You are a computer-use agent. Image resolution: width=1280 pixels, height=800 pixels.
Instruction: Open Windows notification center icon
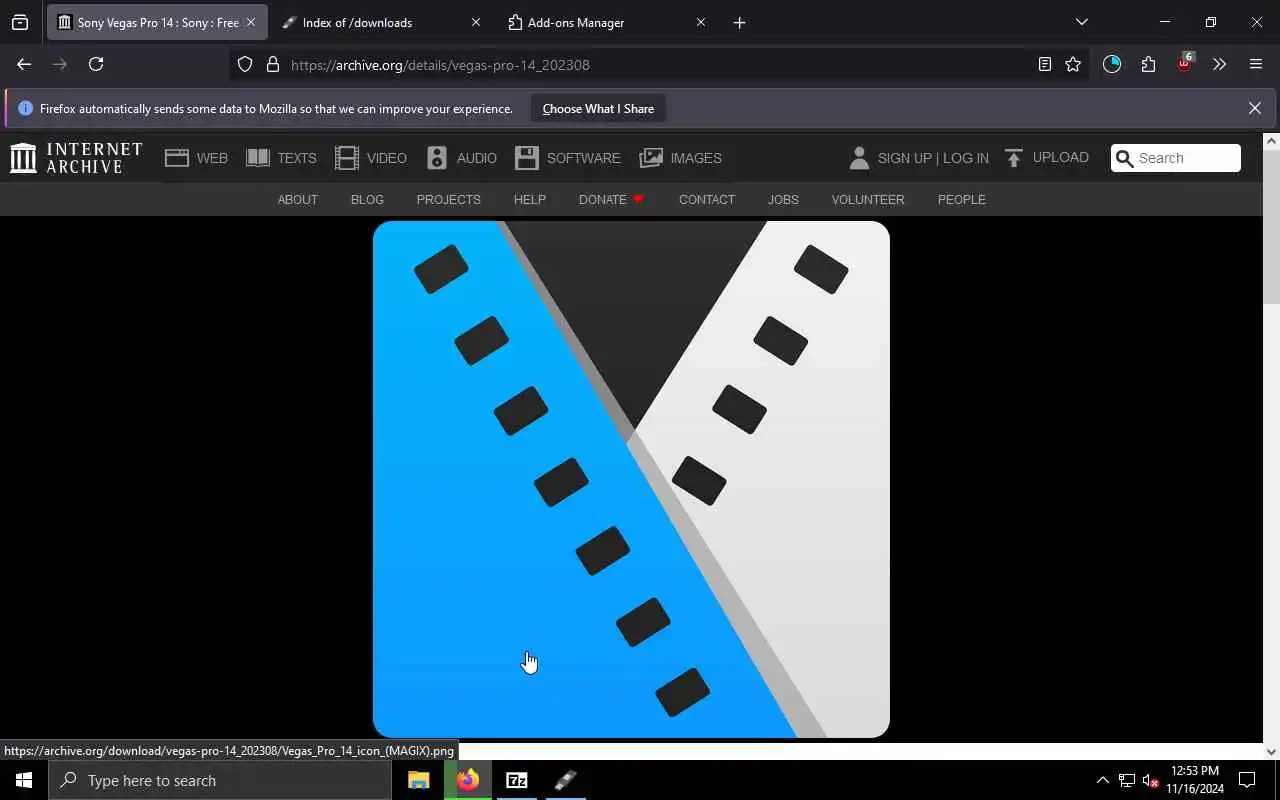click(1247, 780)
